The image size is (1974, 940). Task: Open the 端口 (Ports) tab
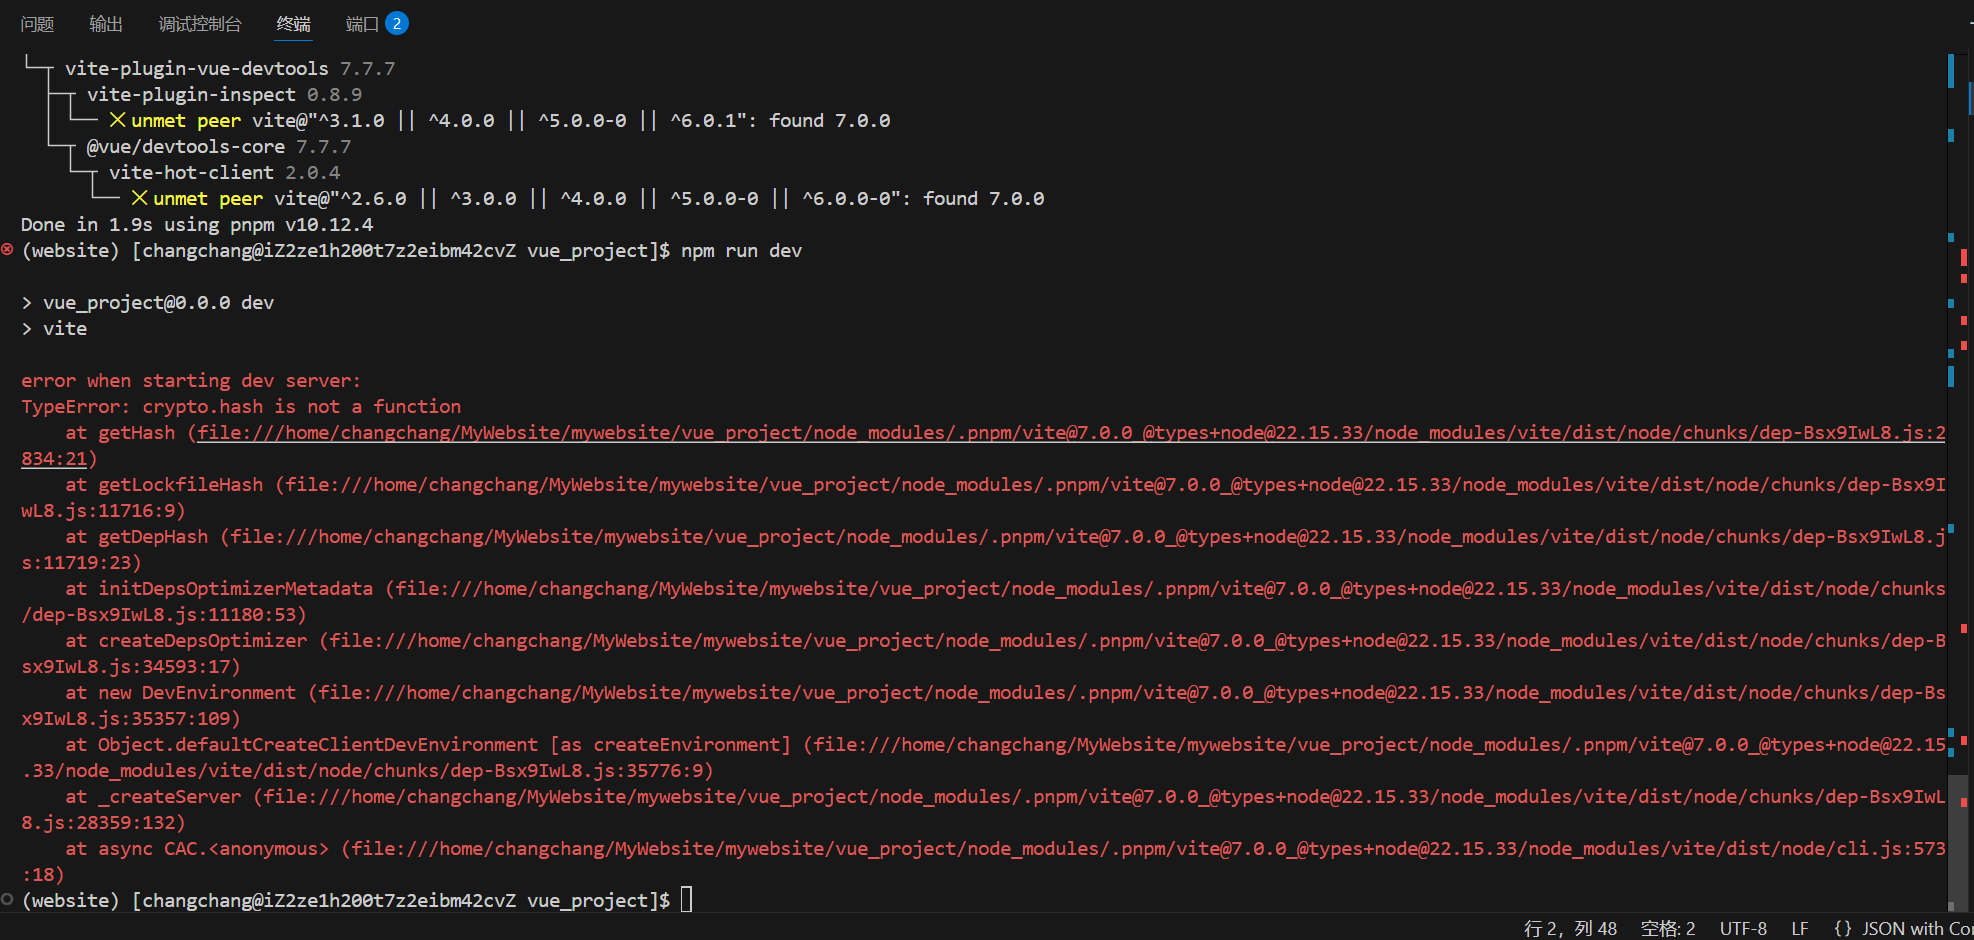[x=360, y=23]
